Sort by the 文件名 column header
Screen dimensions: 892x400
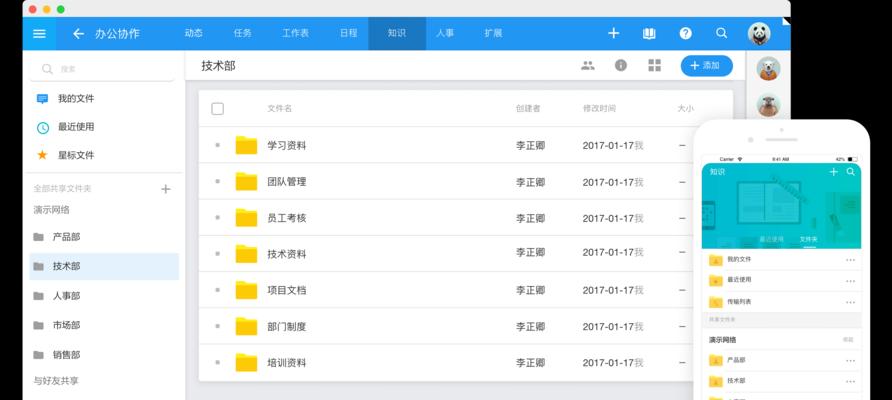pyautogui.click(x=279, y=109)
